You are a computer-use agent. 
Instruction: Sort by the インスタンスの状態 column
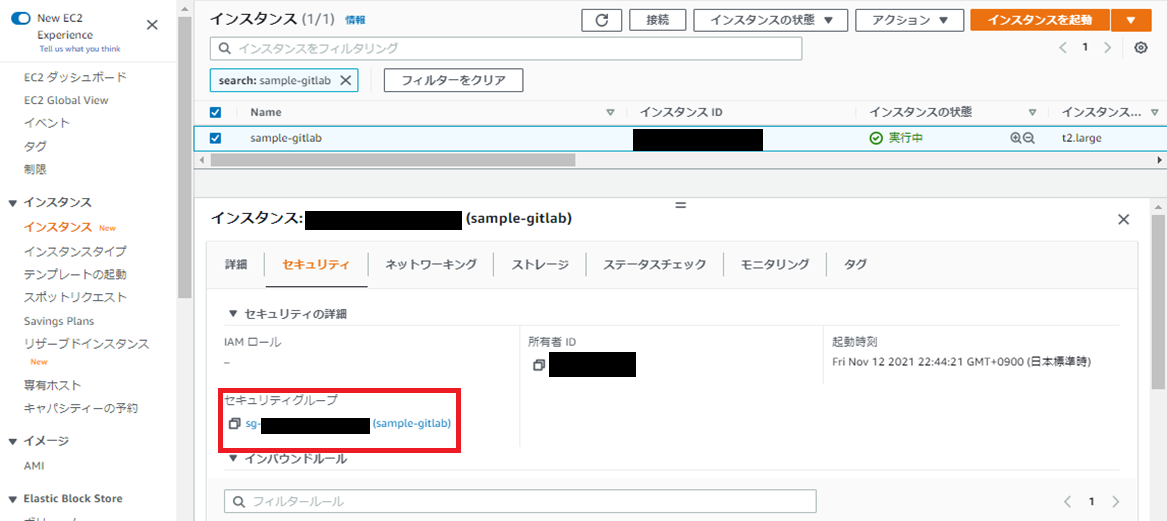tap(1032, 112)
